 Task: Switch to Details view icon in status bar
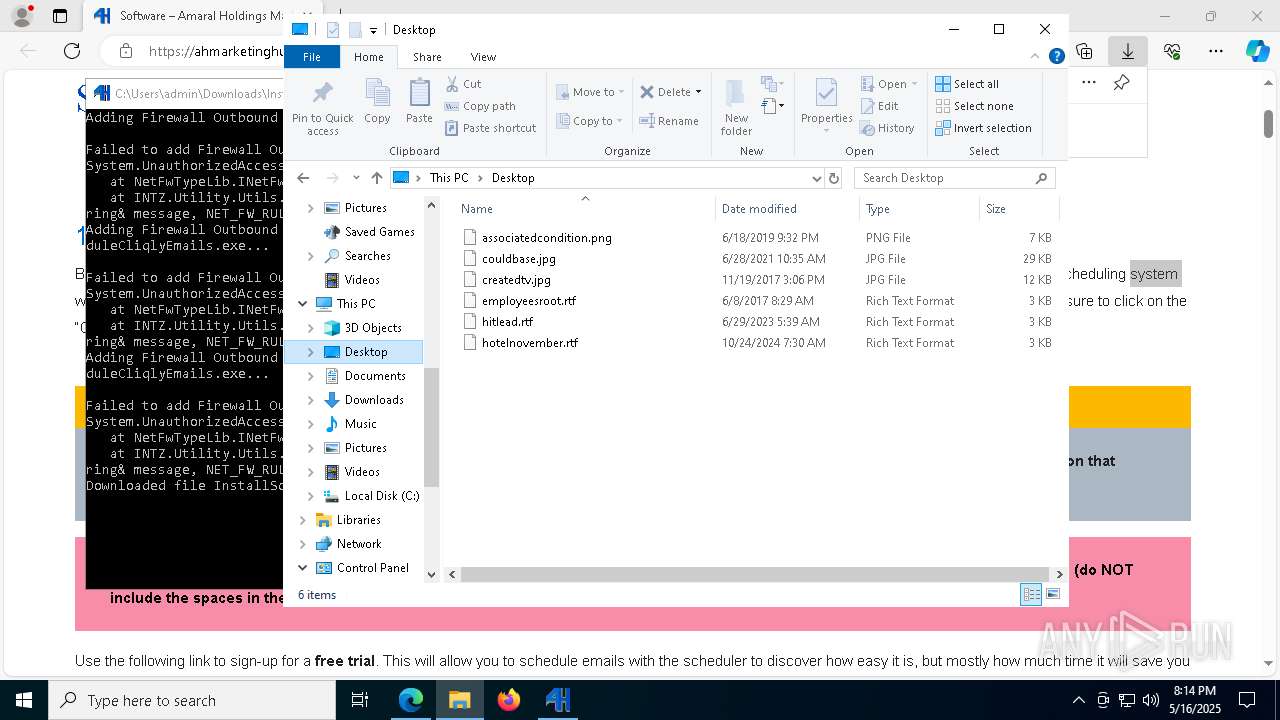click(1031, 594)
